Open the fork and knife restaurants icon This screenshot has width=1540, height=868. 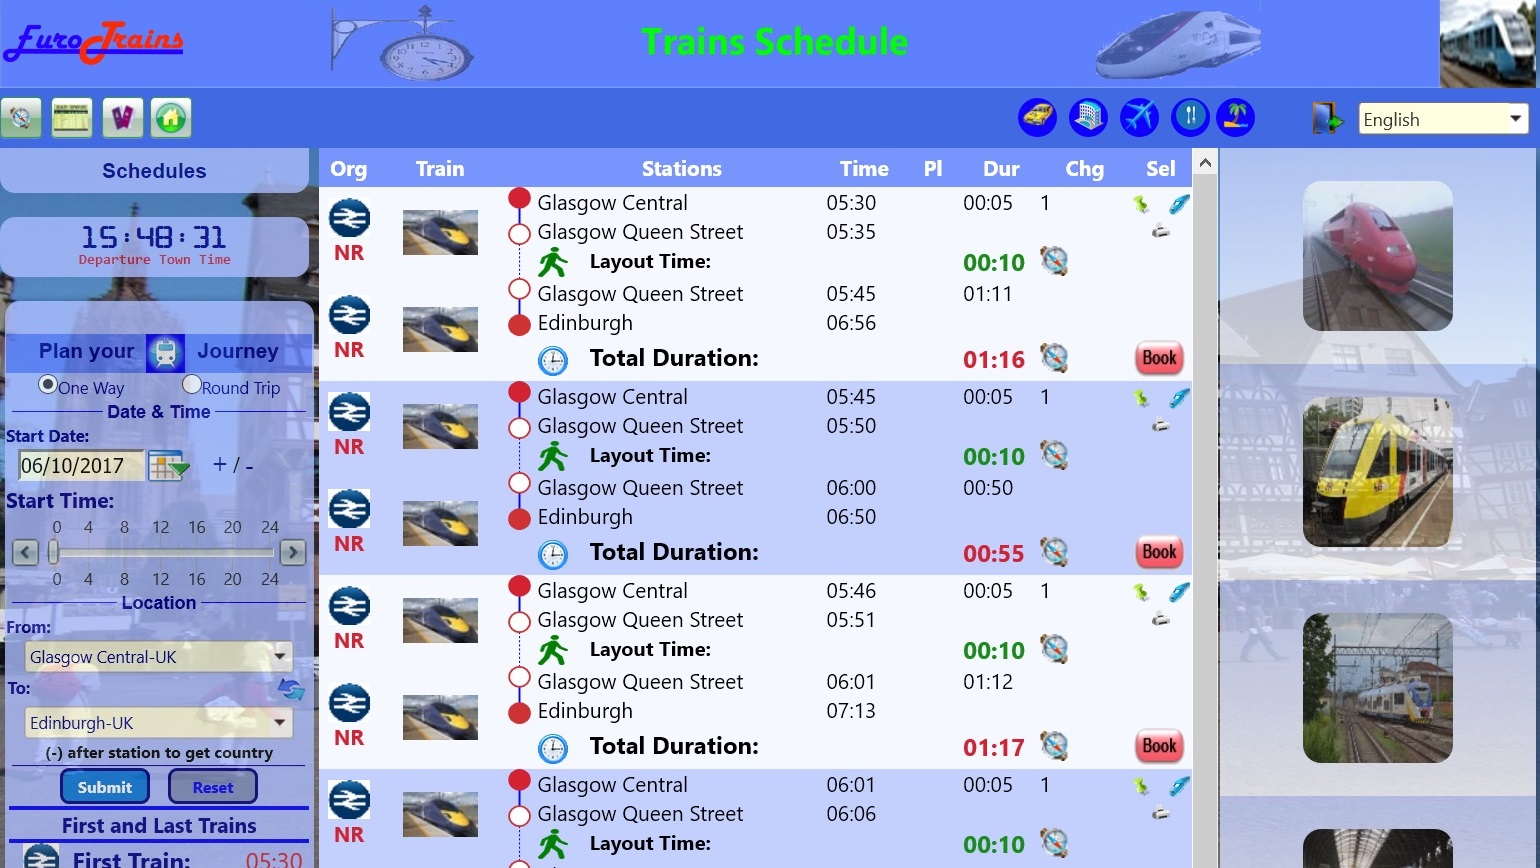tap(1190, 117)
